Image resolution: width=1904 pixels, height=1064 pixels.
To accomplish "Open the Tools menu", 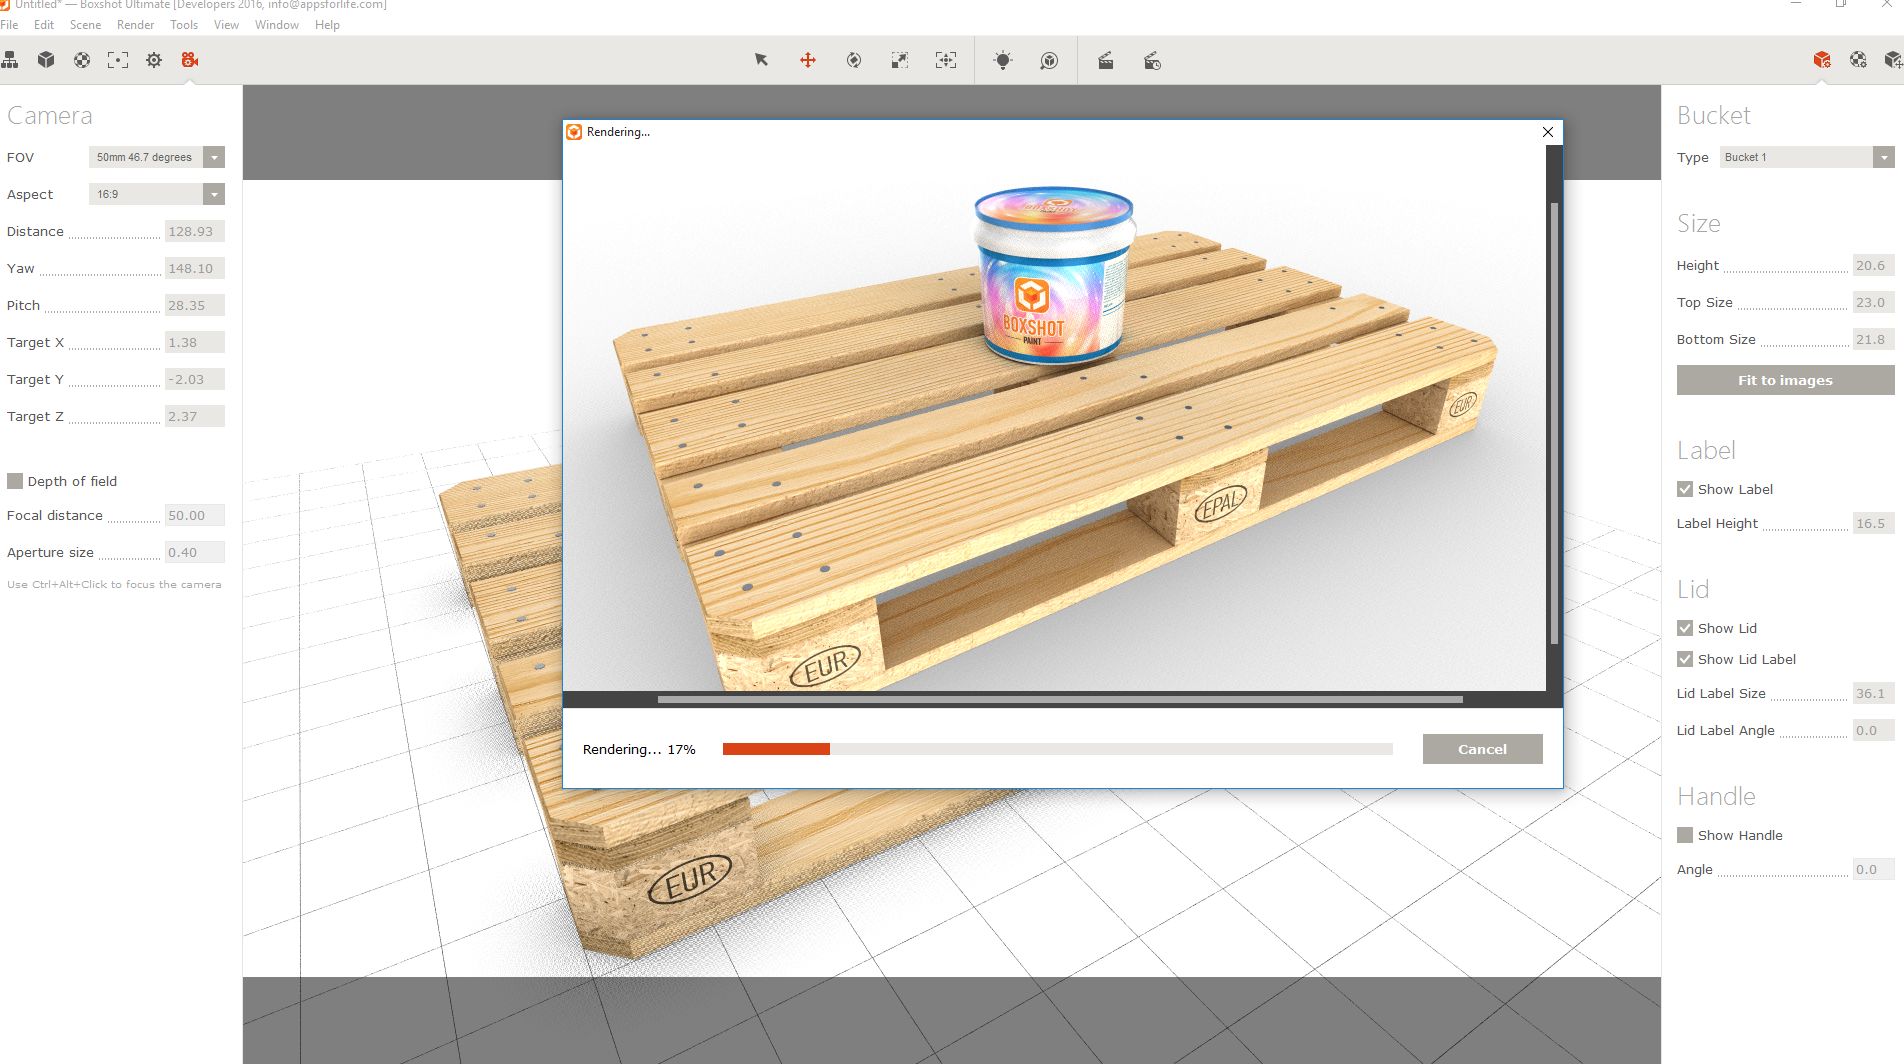I will pos(184,25).
